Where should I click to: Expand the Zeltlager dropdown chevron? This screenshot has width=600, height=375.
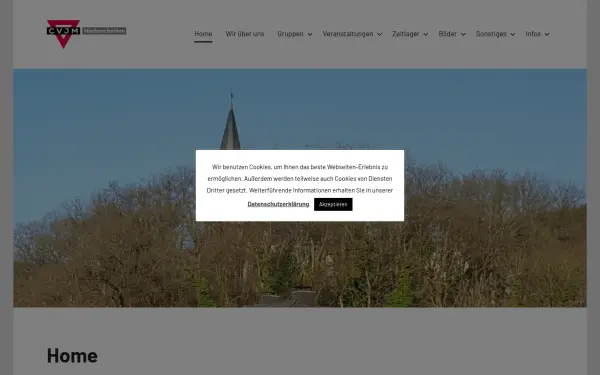(x=426, y=34)
